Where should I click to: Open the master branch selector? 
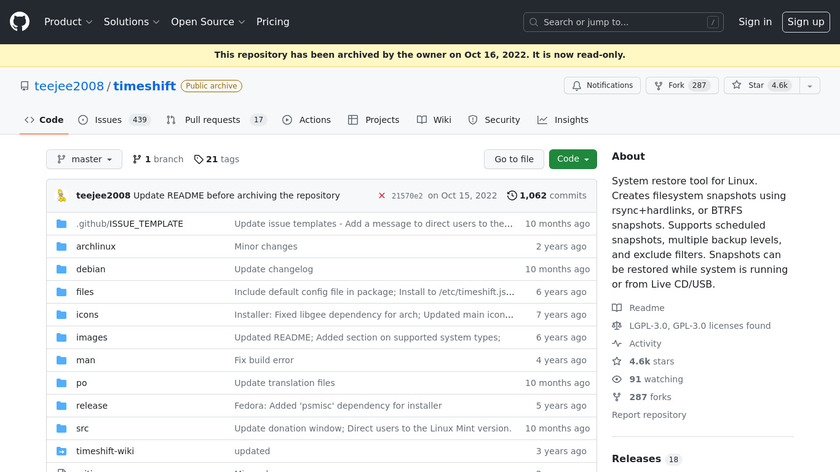(84, 159)
